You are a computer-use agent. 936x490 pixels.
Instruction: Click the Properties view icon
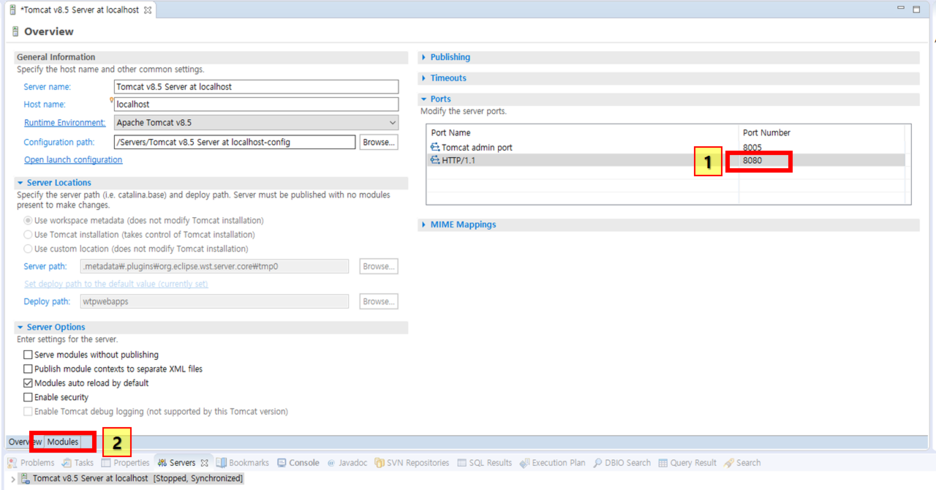click(x=106, y=463)
